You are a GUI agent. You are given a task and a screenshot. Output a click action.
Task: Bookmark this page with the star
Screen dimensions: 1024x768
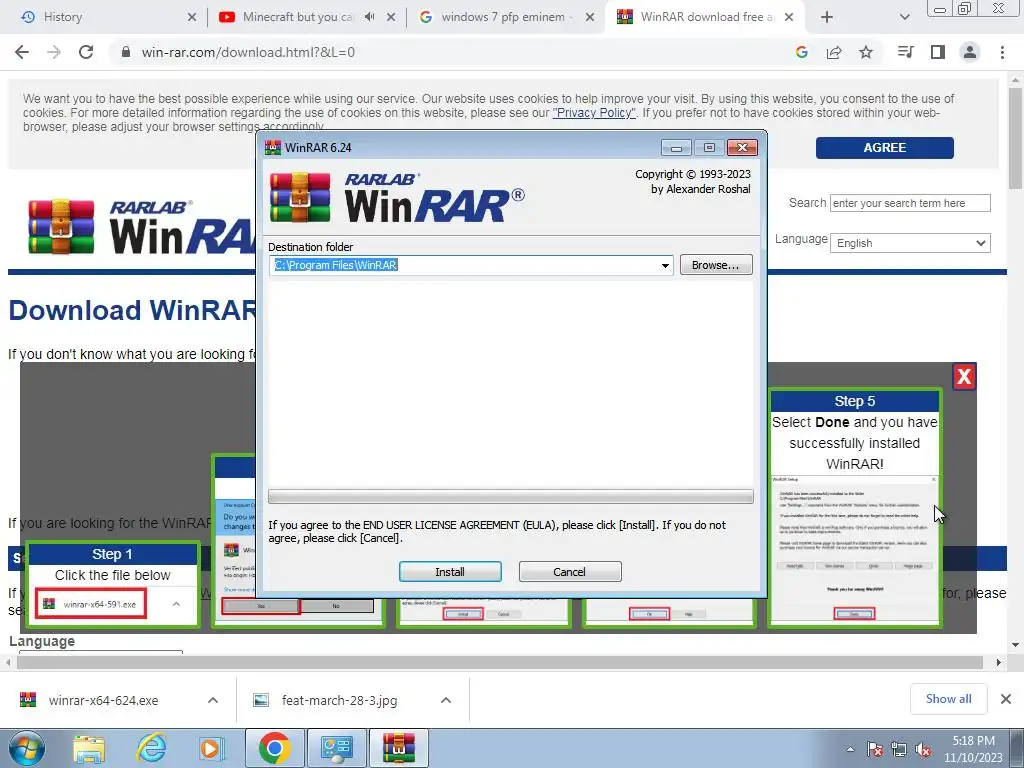tap(866, 52)
